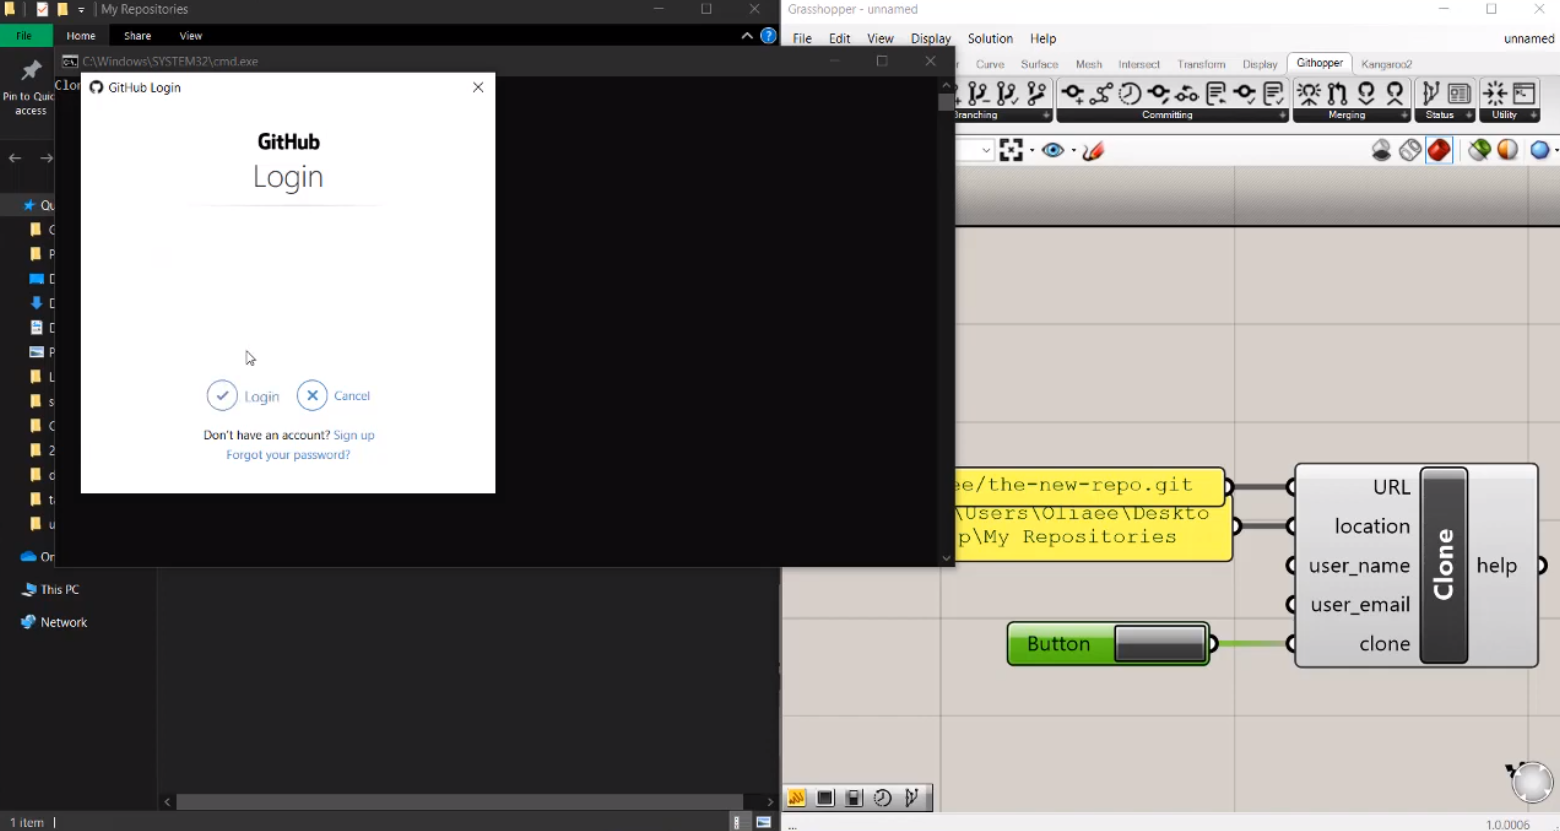The image size is (1560, 831).
Task: Toggle the clock widget in bottom canvas toolbar
Action: tap(882, 797)
